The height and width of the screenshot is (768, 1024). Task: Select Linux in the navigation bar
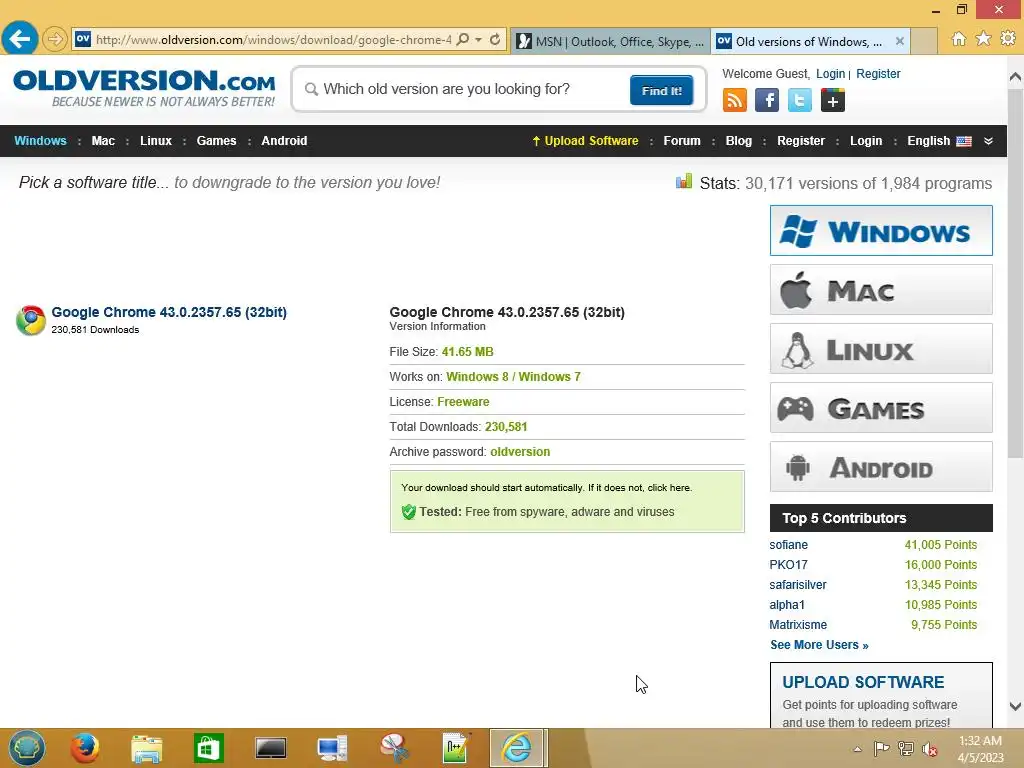[155, 140]
